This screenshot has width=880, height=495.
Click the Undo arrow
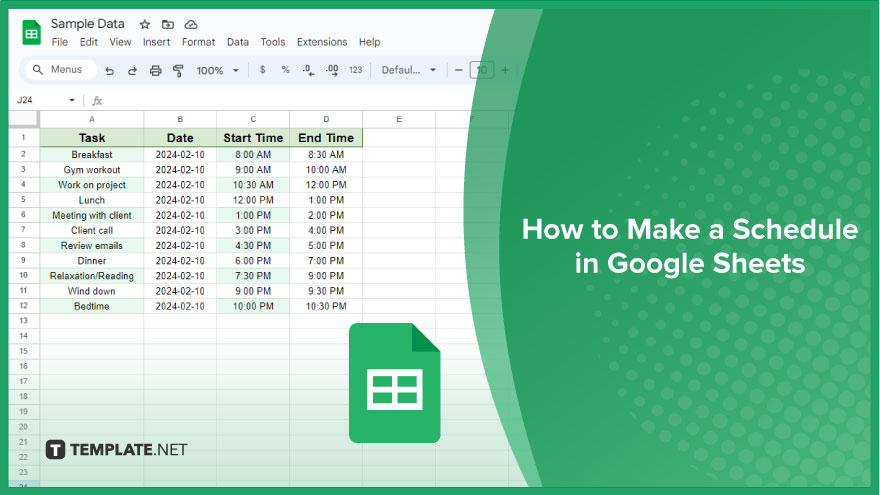click(109, 71)
